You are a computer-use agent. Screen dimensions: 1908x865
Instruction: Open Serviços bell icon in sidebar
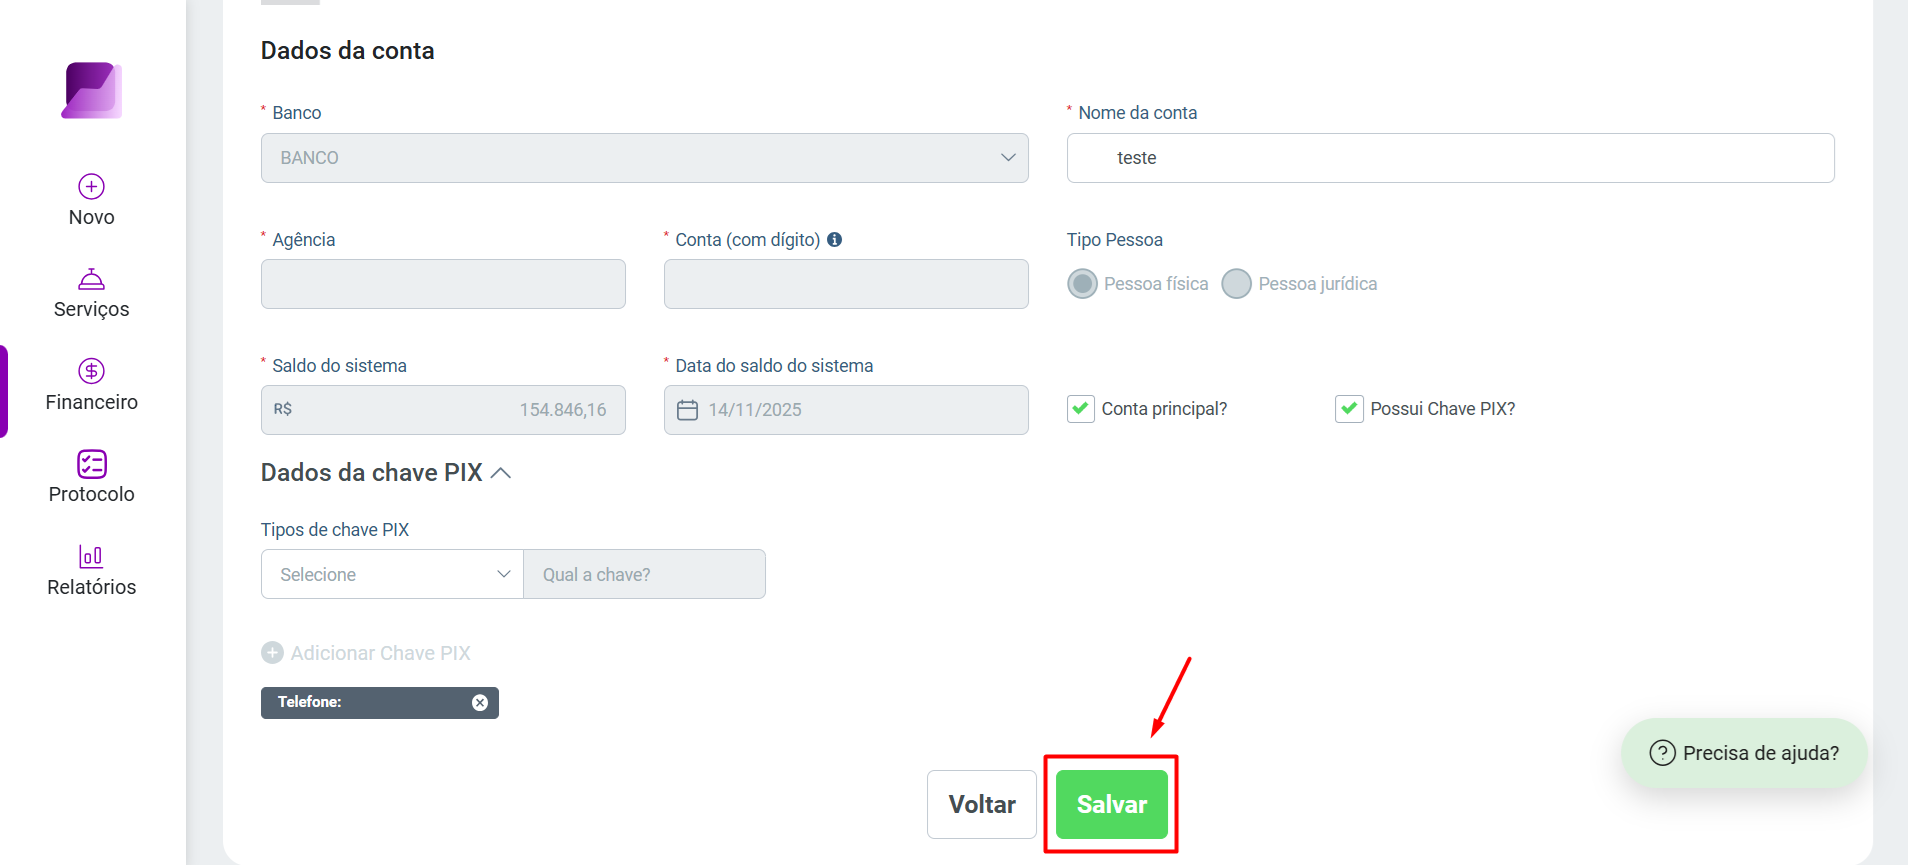click(x=92, y=279)
